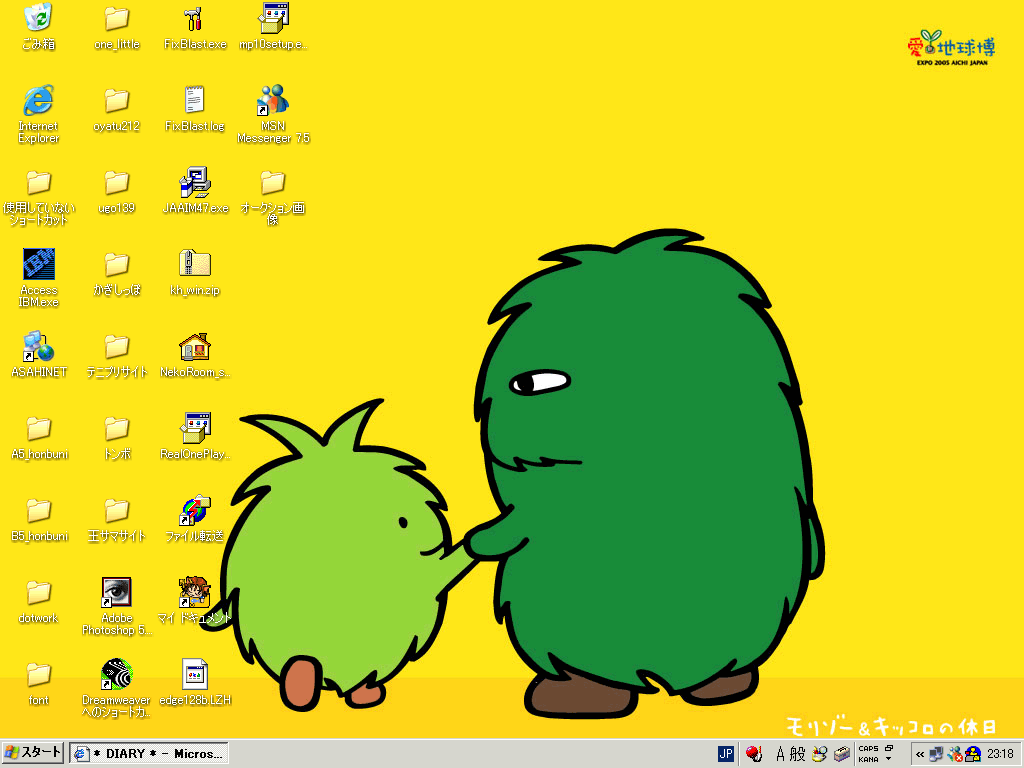Select the FixBlast.exe tool icon
Viewport: 1024px width, 768px height.
(195, 27)
